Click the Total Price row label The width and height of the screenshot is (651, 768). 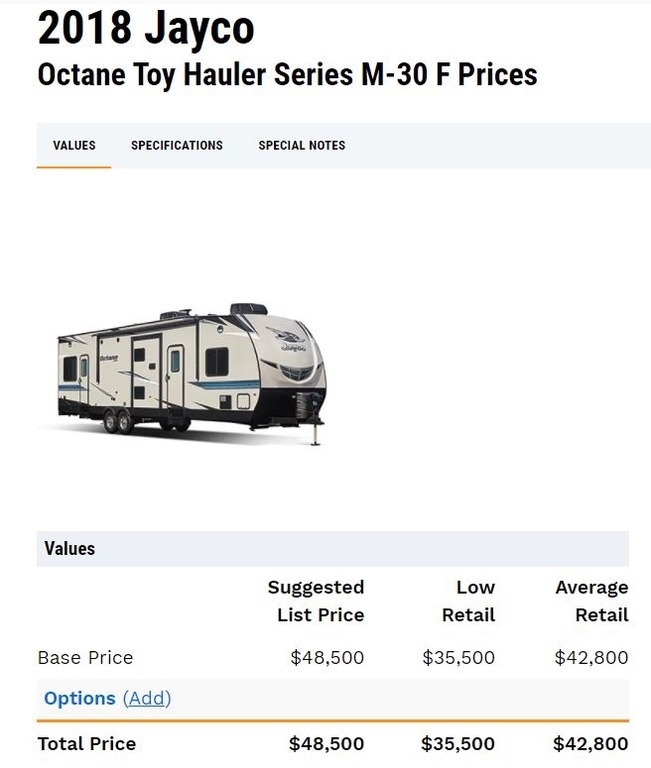pos(86,743)
